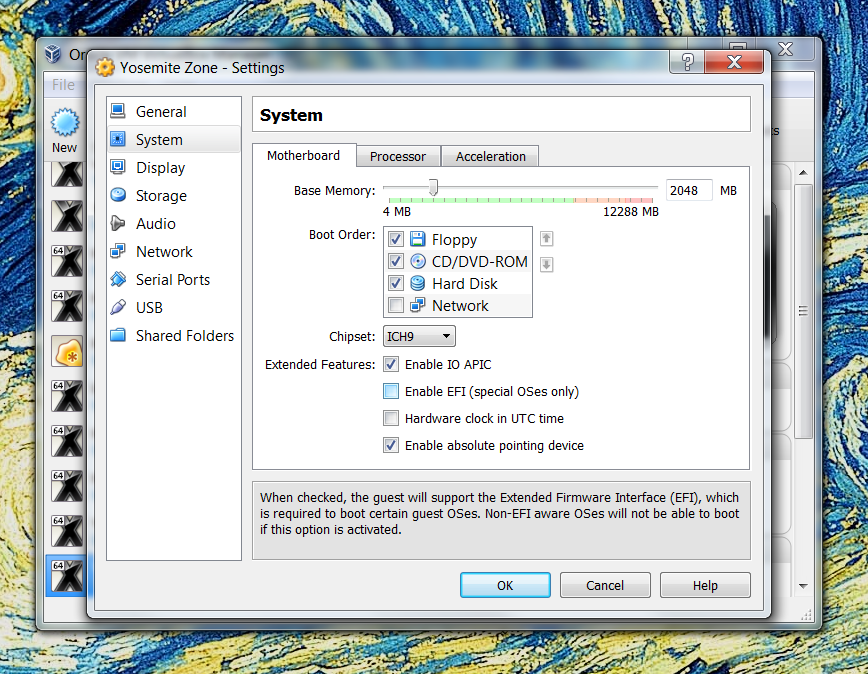Switch to the Processor tab
Screen dimensions: 868x674
click(398, 157)
